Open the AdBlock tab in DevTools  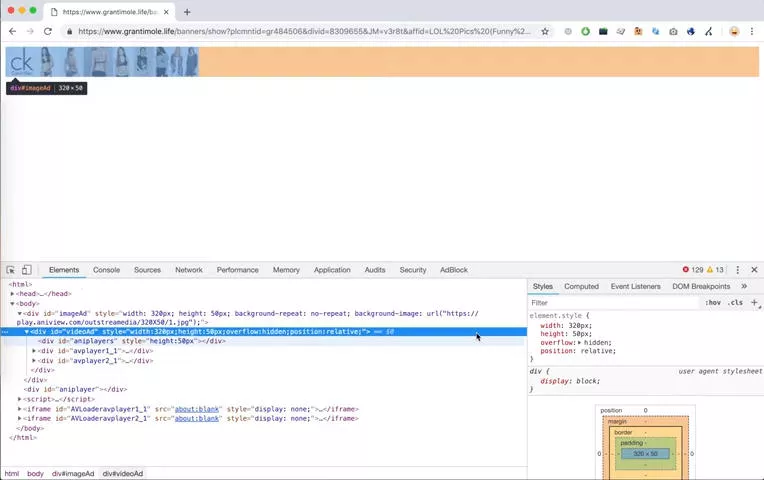pyautogui.click(x=454, y=269)
